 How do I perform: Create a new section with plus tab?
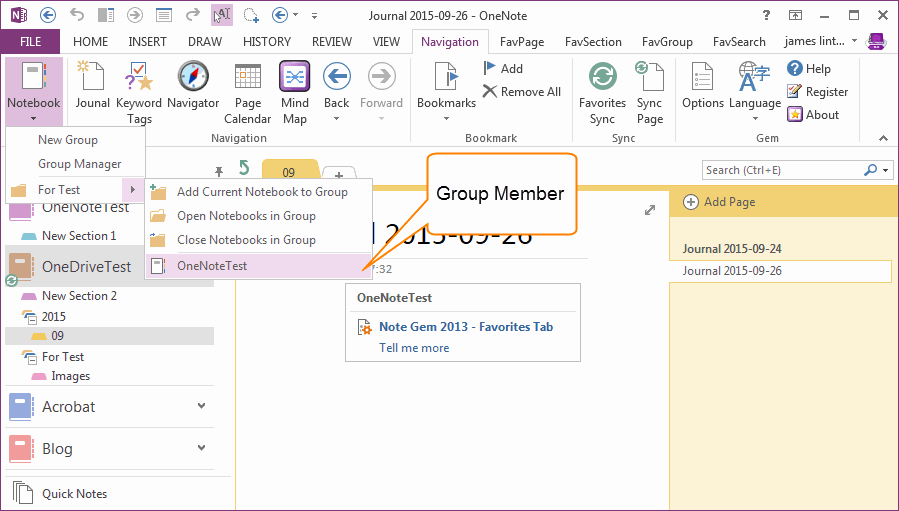coord(339,174)
